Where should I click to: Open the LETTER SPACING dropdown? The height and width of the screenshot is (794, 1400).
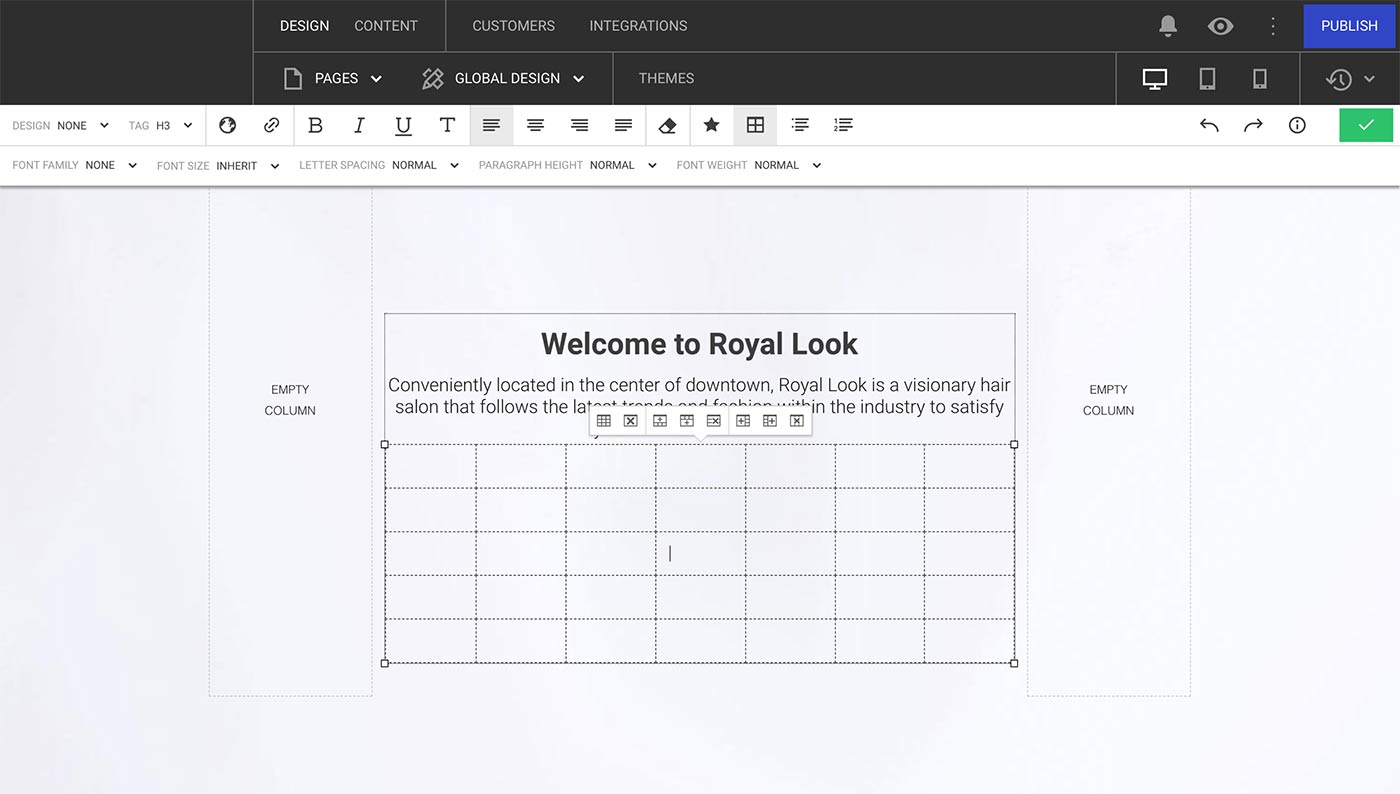point(379,165)
